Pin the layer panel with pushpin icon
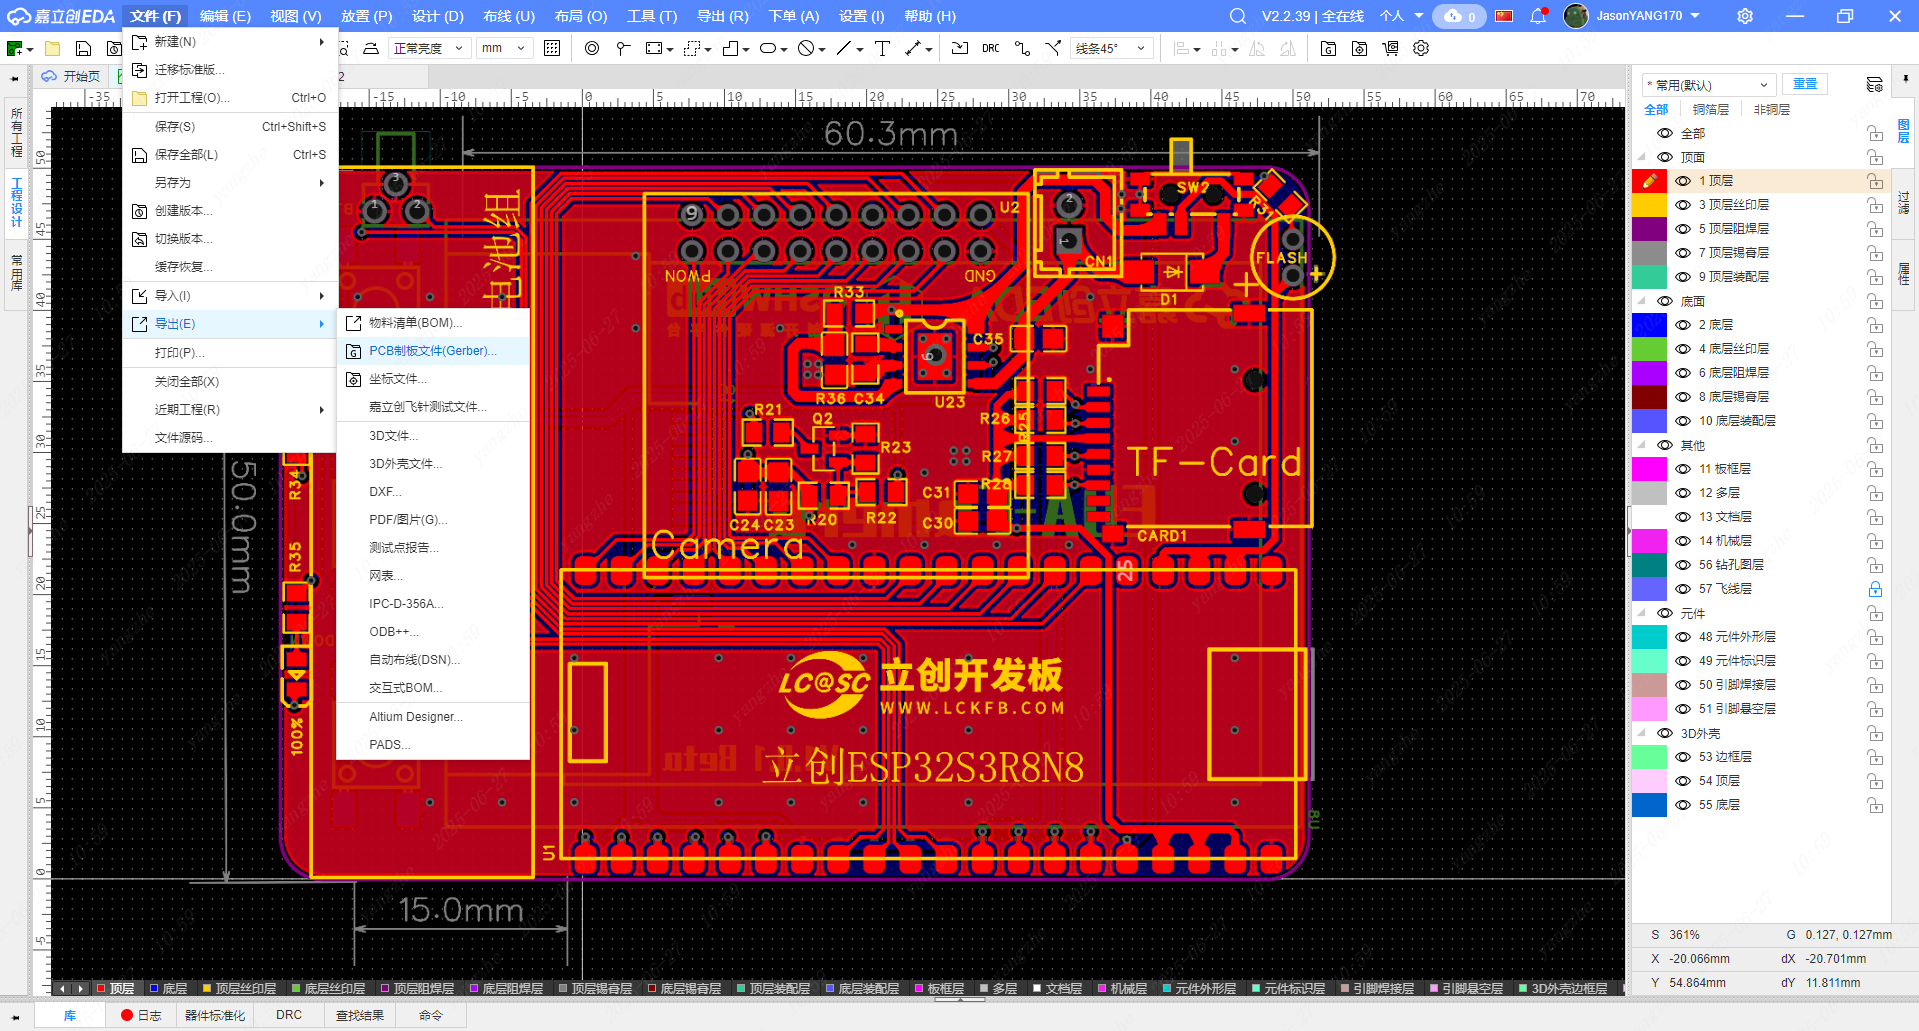The image size is (1919, 1031). 1905,77
